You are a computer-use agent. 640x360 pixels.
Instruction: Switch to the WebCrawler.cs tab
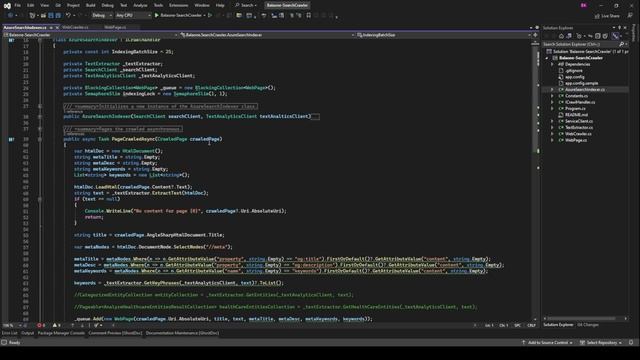75,27
